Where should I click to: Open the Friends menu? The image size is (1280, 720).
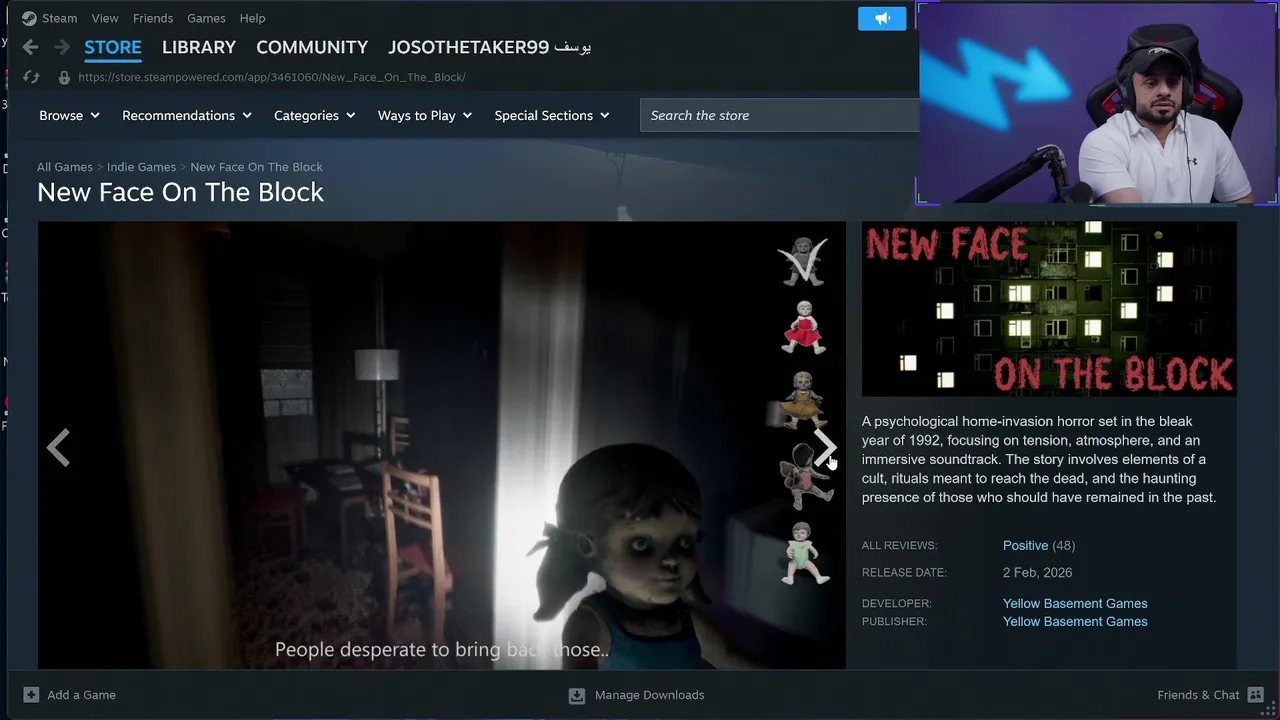pyautogui.click(x=153, y=18)
